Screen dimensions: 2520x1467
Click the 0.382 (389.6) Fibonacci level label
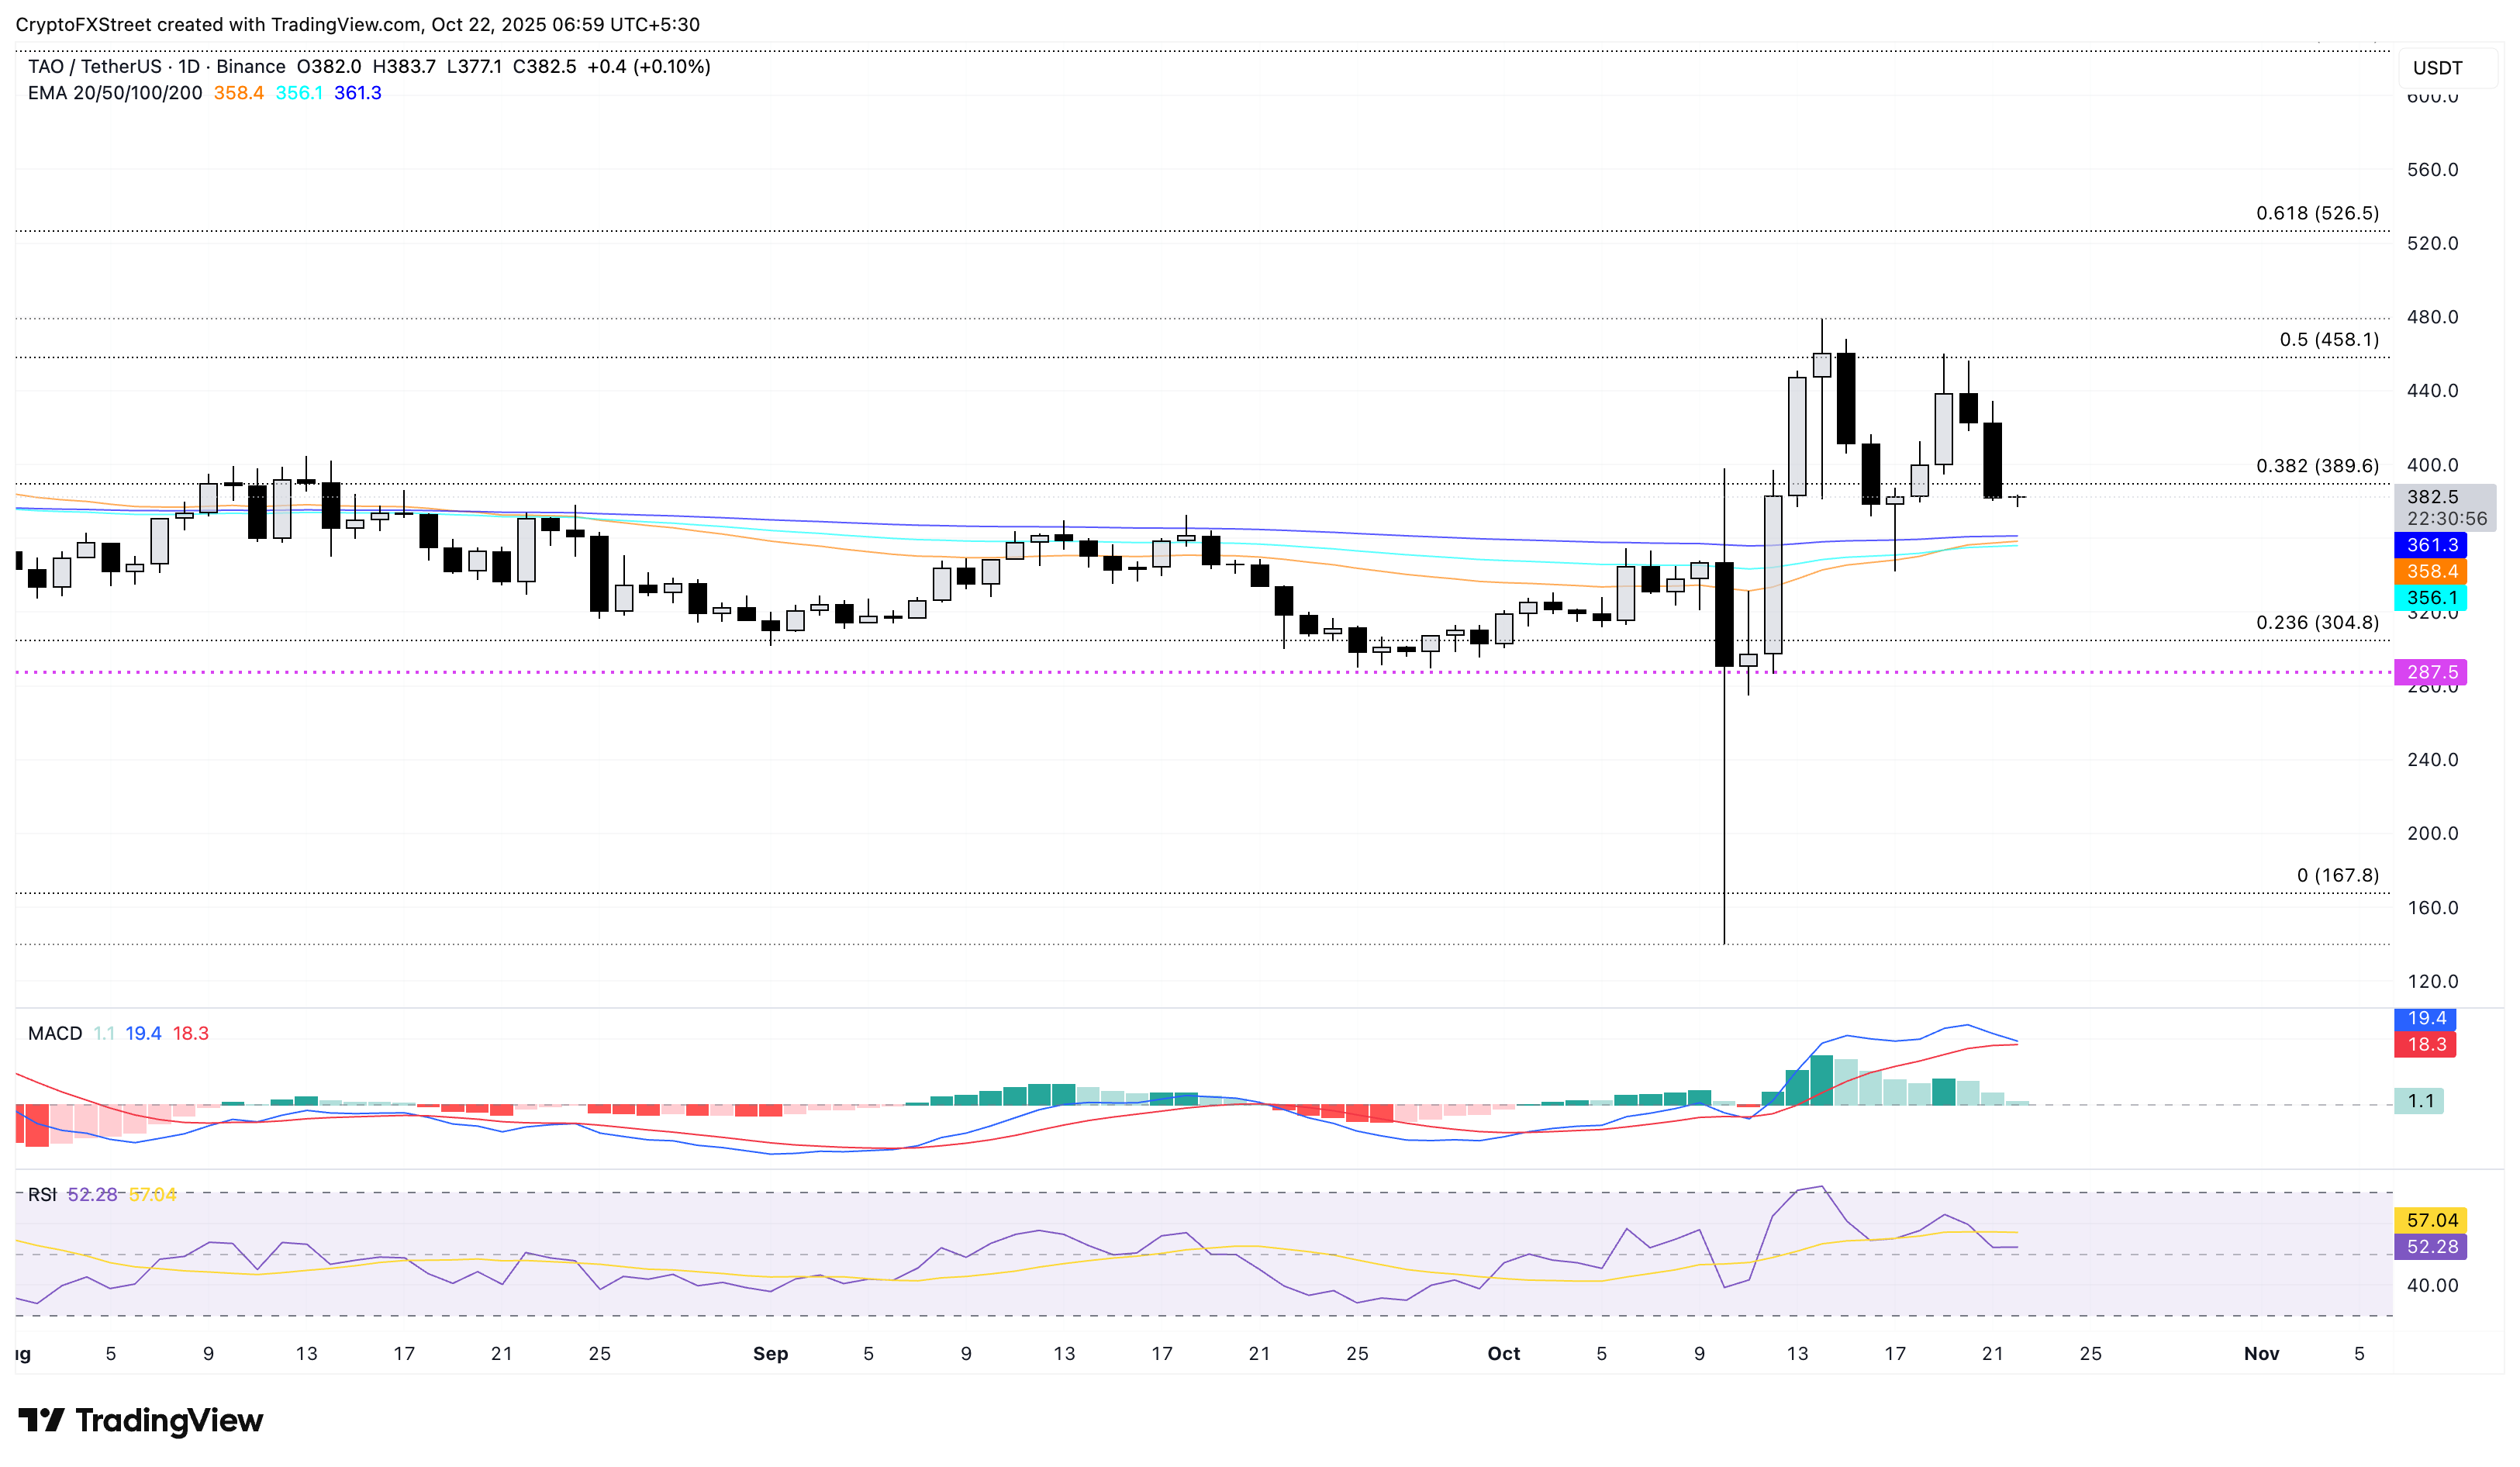(2316, 466)
